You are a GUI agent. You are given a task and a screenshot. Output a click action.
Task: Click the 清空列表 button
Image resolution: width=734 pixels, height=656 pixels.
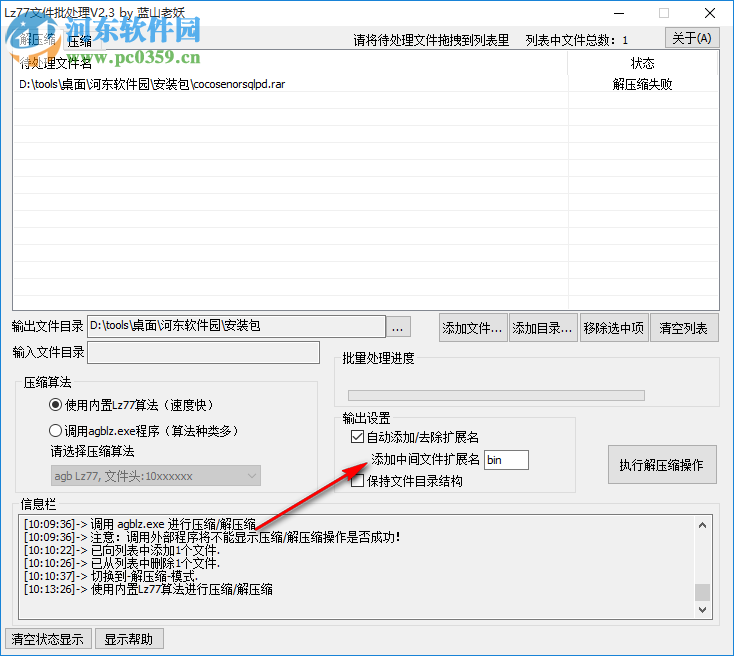click(683, 328)
